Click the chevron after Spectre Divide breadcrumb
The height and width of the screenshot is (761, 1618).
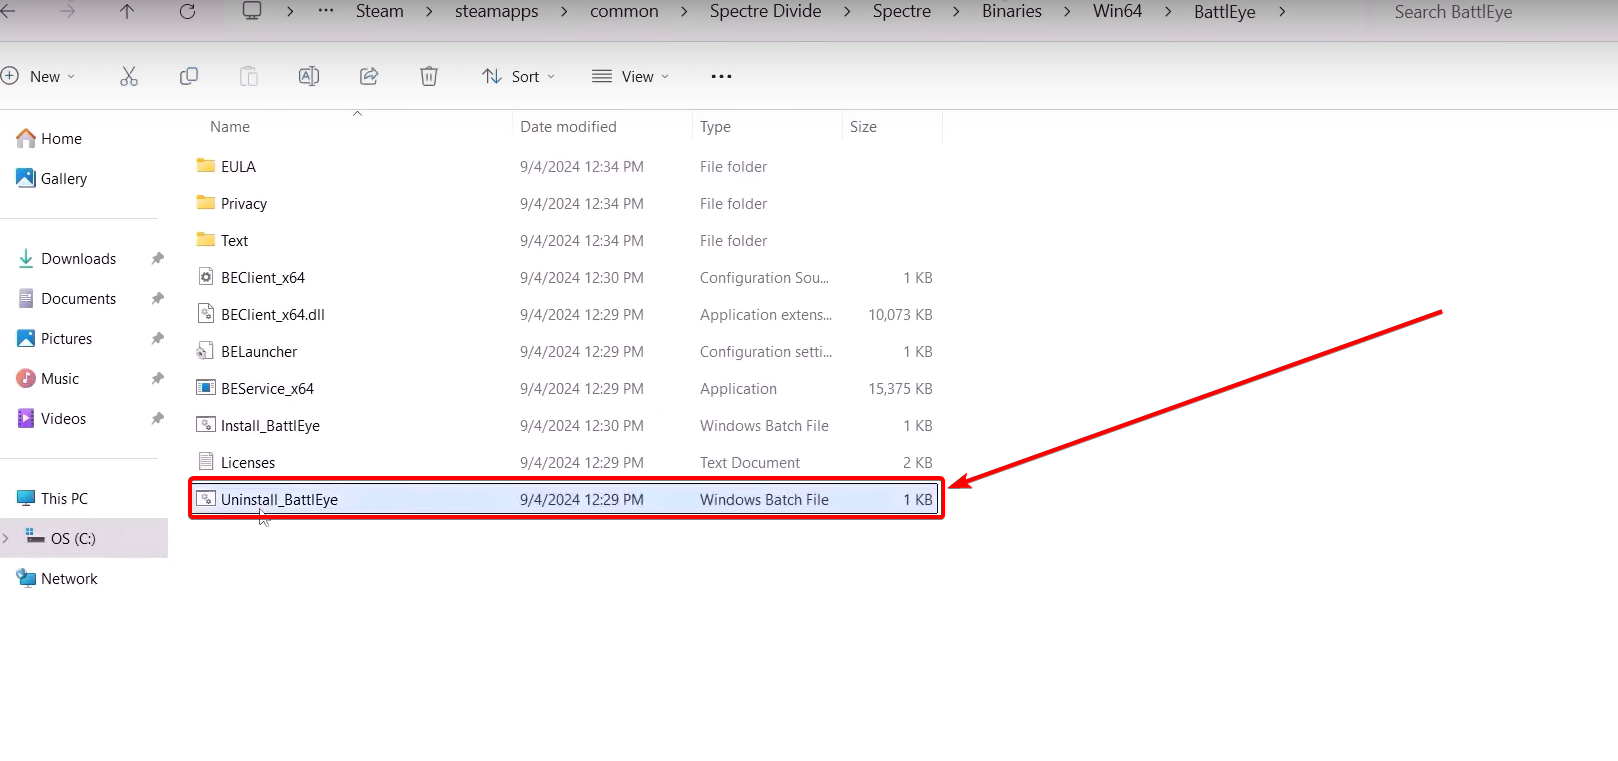coord(847,12)
